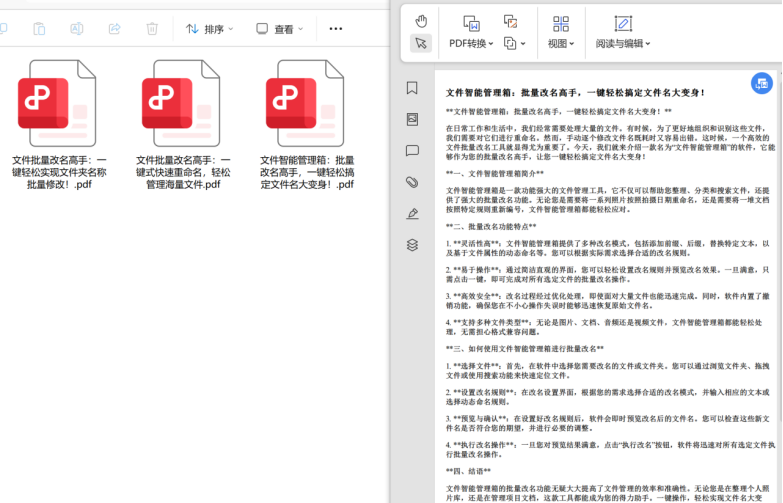The width and height of the screenshot is (783, 503).
Task: Click the paragraph starting 2. **易于操作**
Action: point(608,274)
